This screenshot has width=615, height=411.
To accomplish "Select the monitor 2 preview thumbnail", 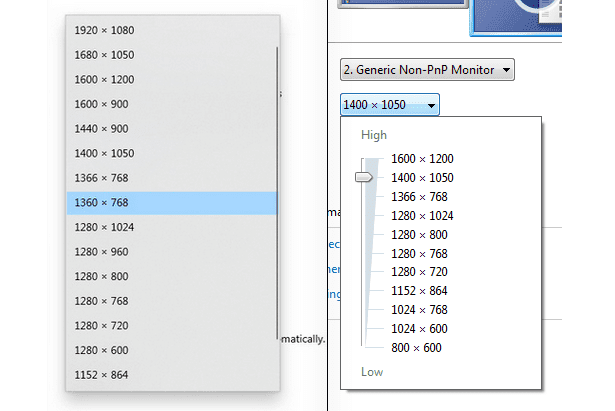I will [516, 18].
